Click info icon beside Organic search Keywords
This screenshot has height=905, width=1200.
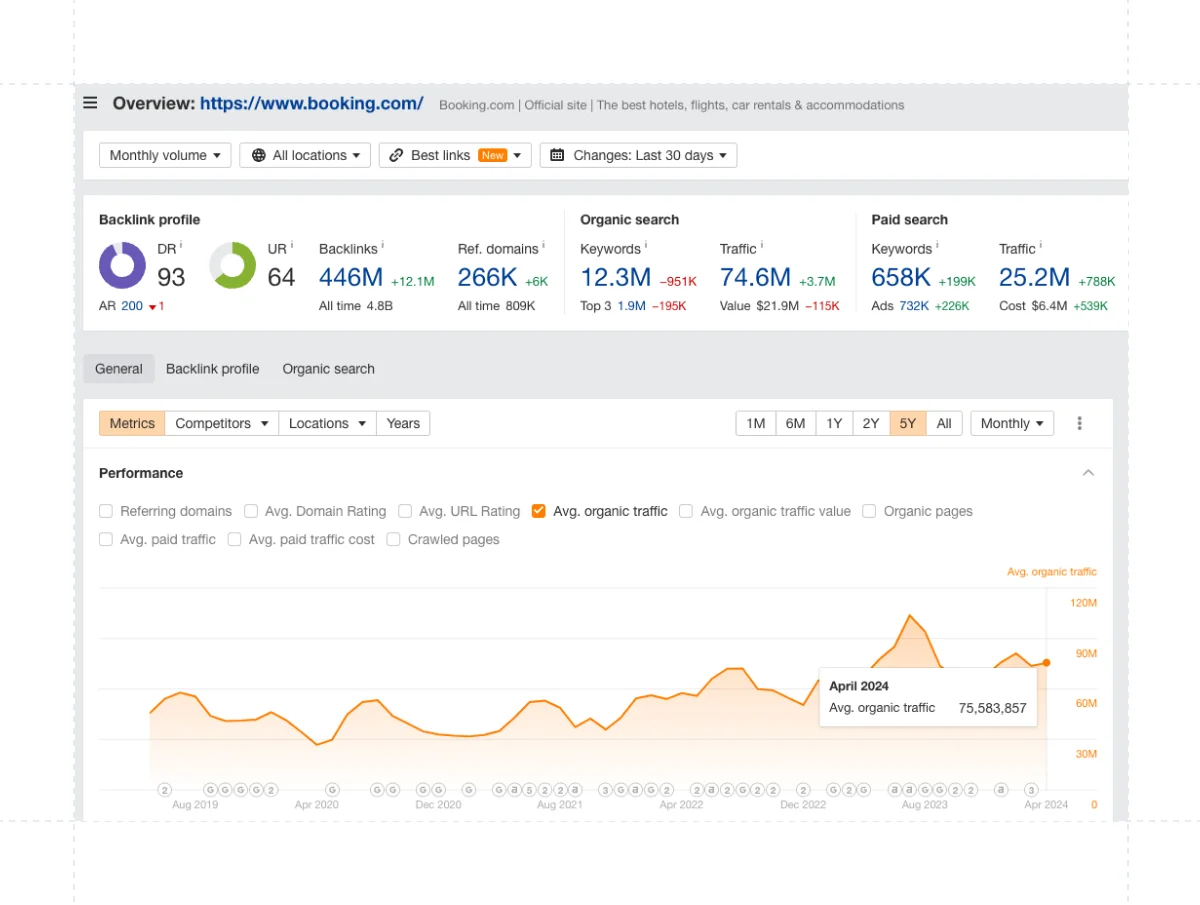[645, 245]
